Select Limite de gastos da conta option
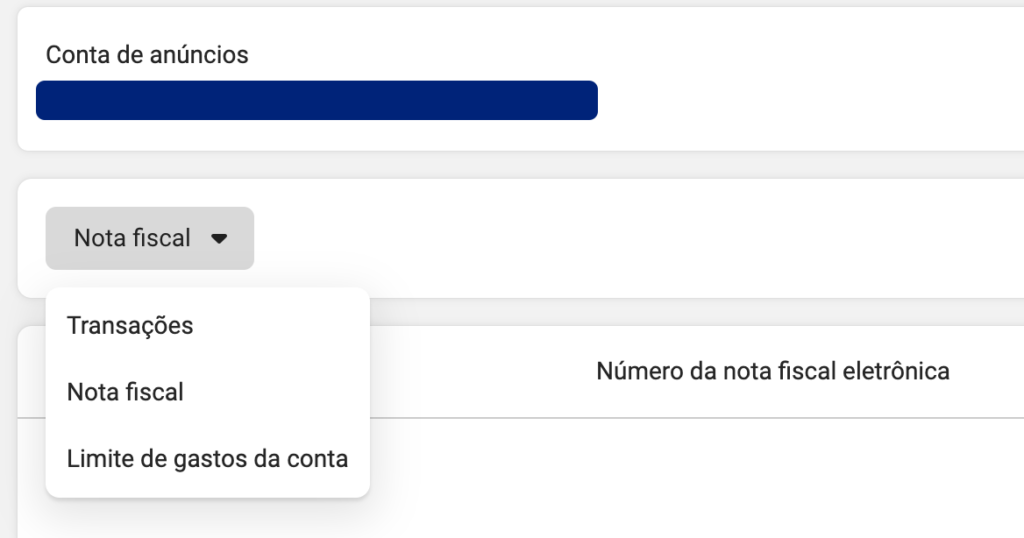The image size is (1024, 538). 207,459
